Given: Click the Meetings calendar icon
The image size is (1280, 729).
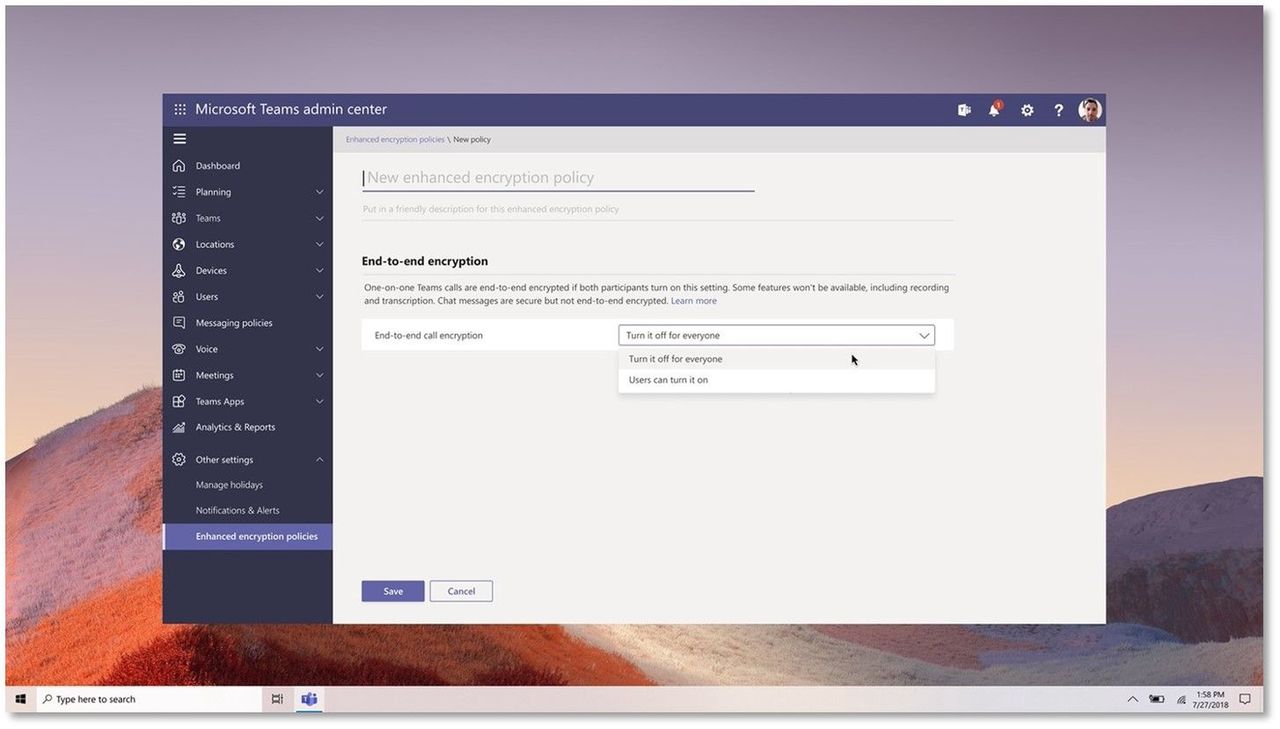Looking at the screenshot, I should point(179,375).
